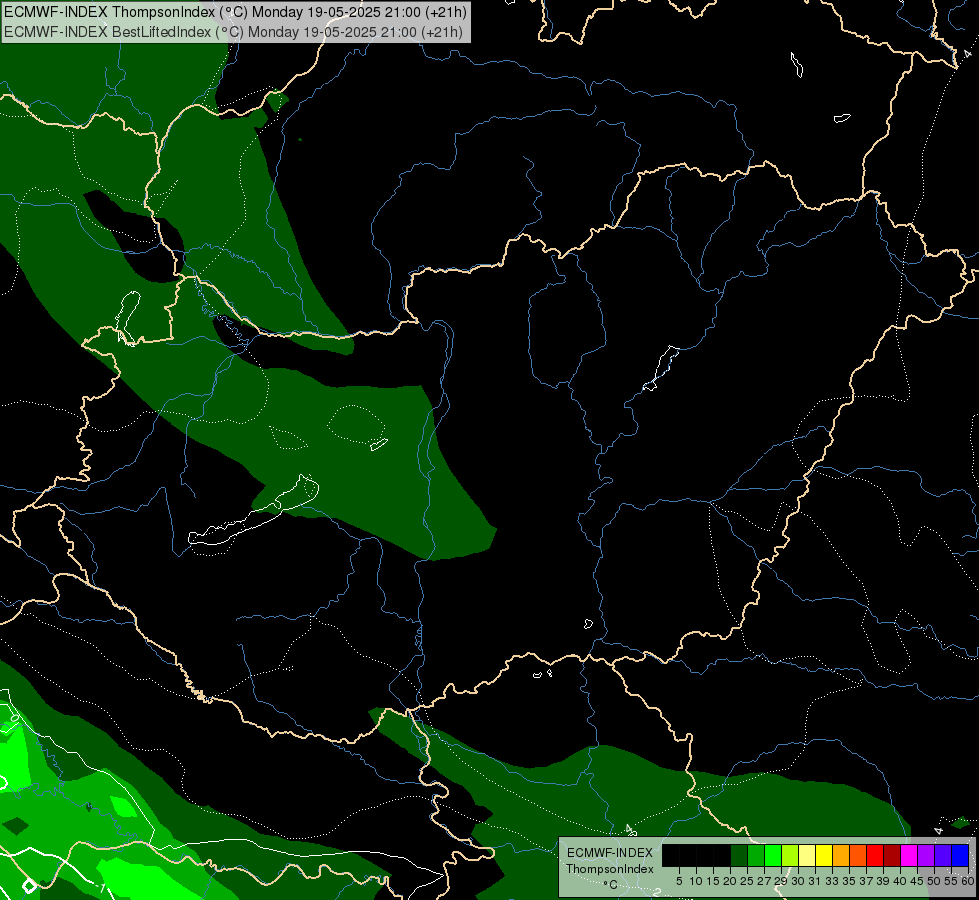The image size is (979, 900).
Task: Click the legend tick value 33
Action: point(832,881)
